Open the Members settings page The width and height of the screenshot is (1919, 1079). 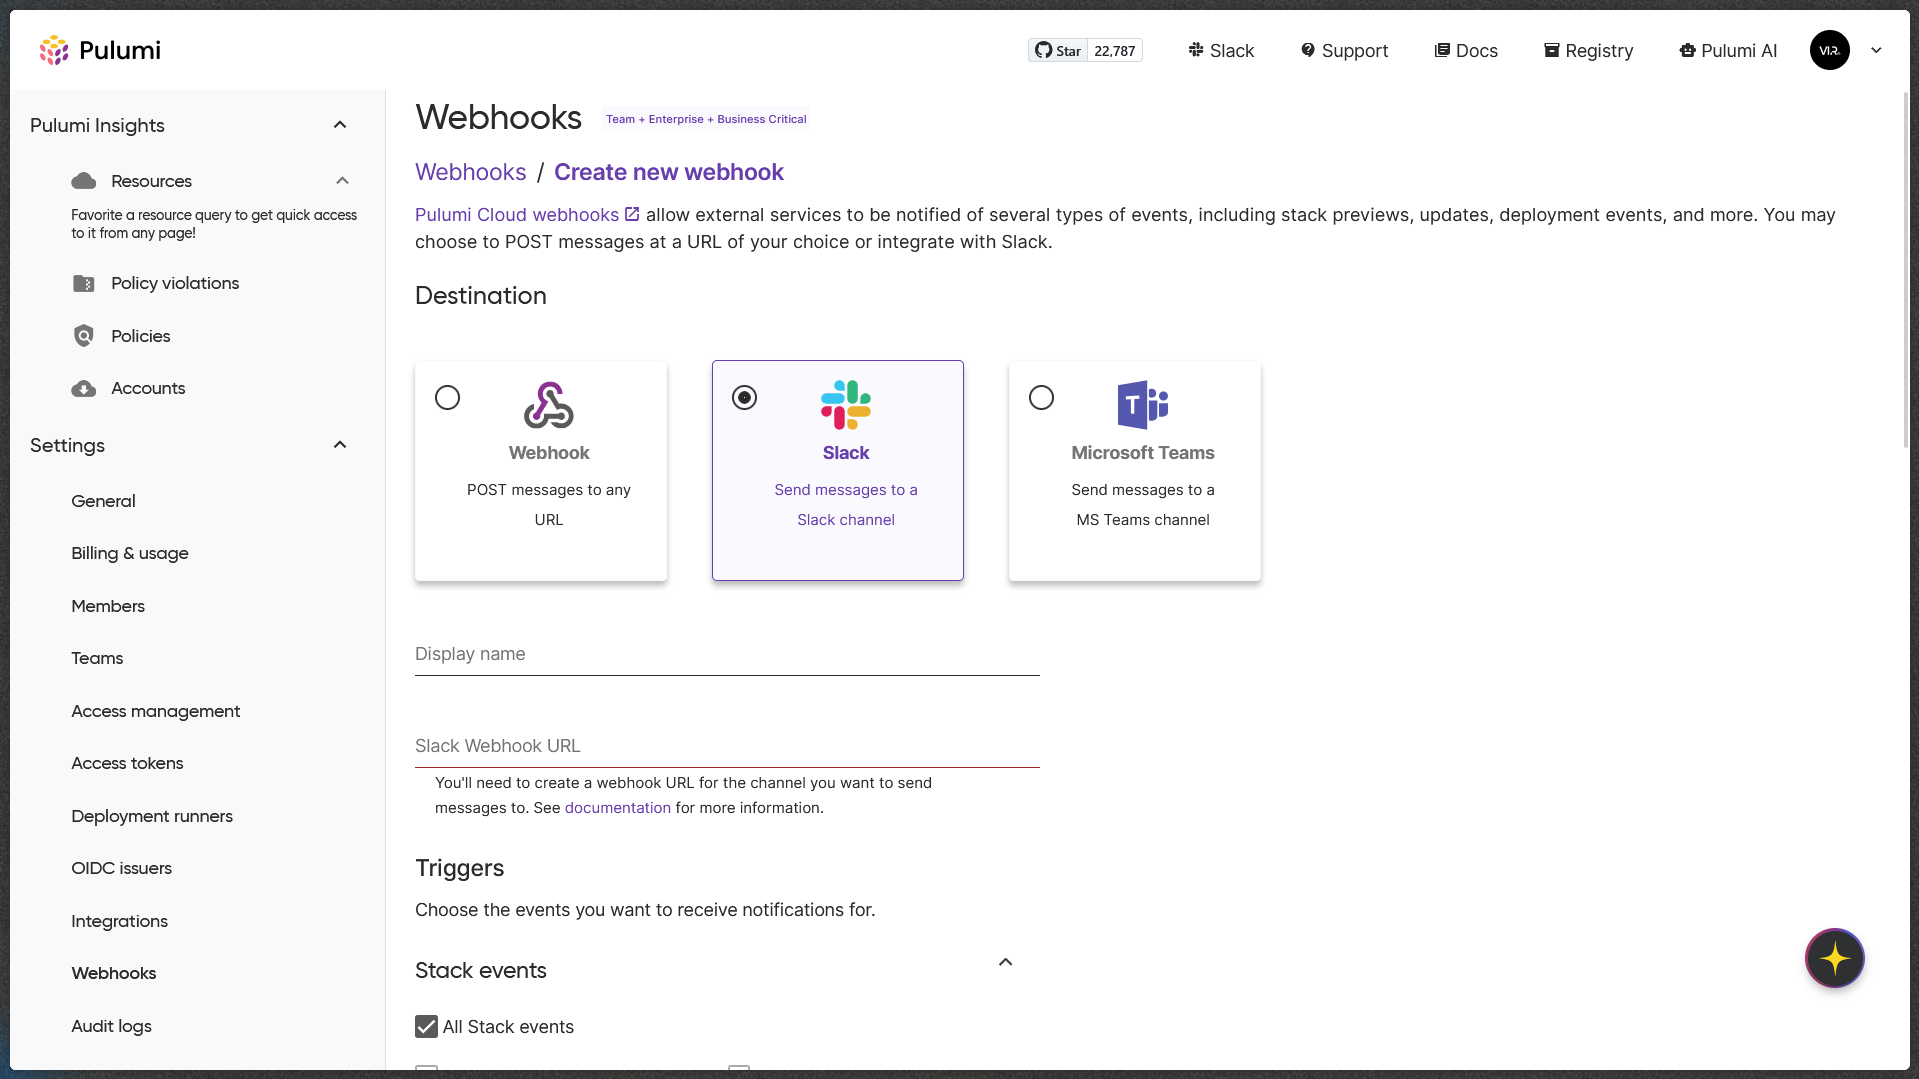click(108, 606)
